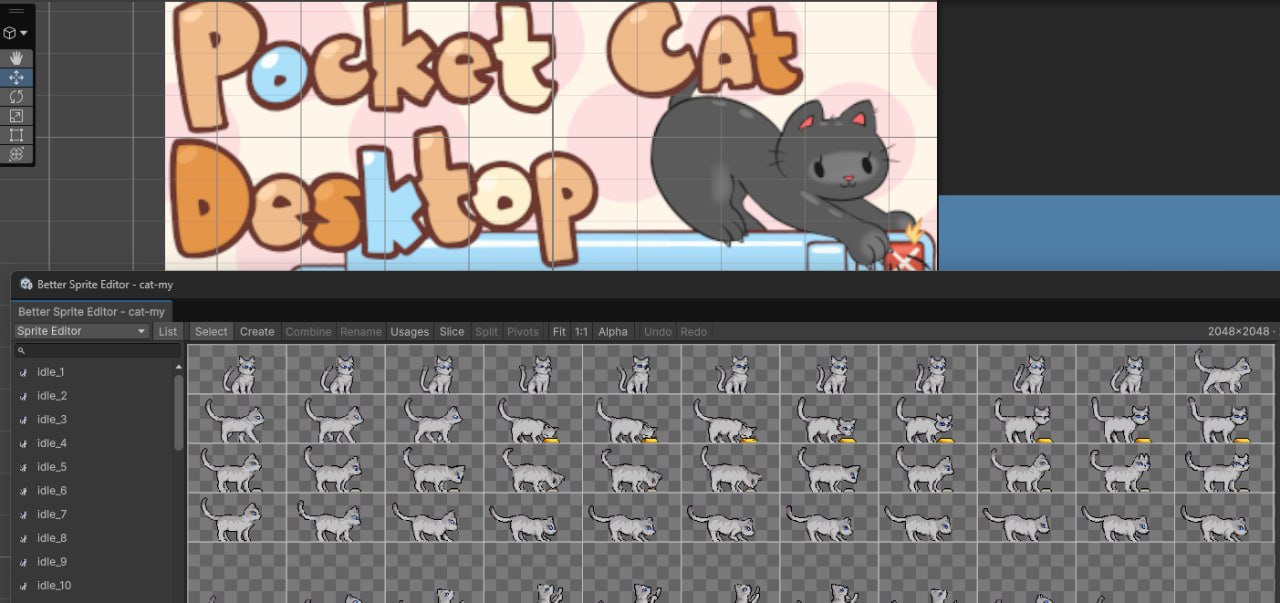Click the Undo button
Screen dimensions: 1280x603
[657, 331]
